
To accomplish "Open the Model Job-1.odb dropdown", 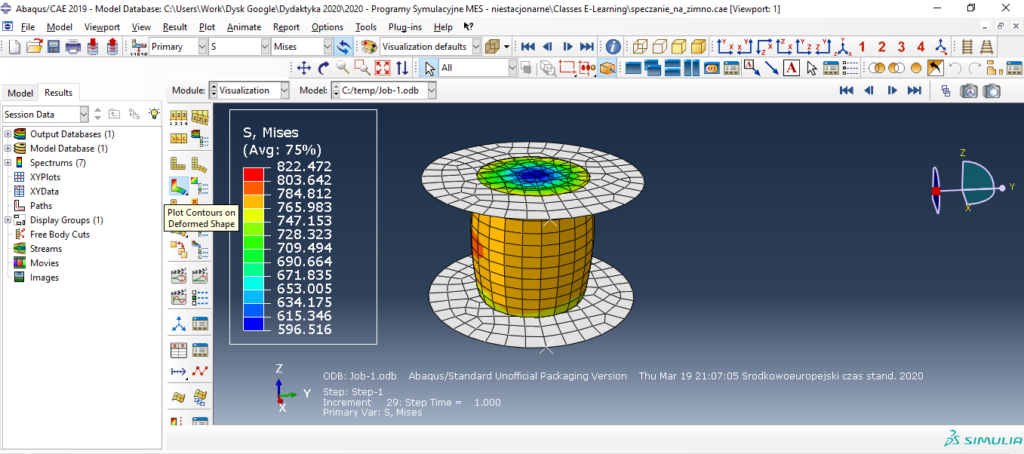I will pos(432,91).
